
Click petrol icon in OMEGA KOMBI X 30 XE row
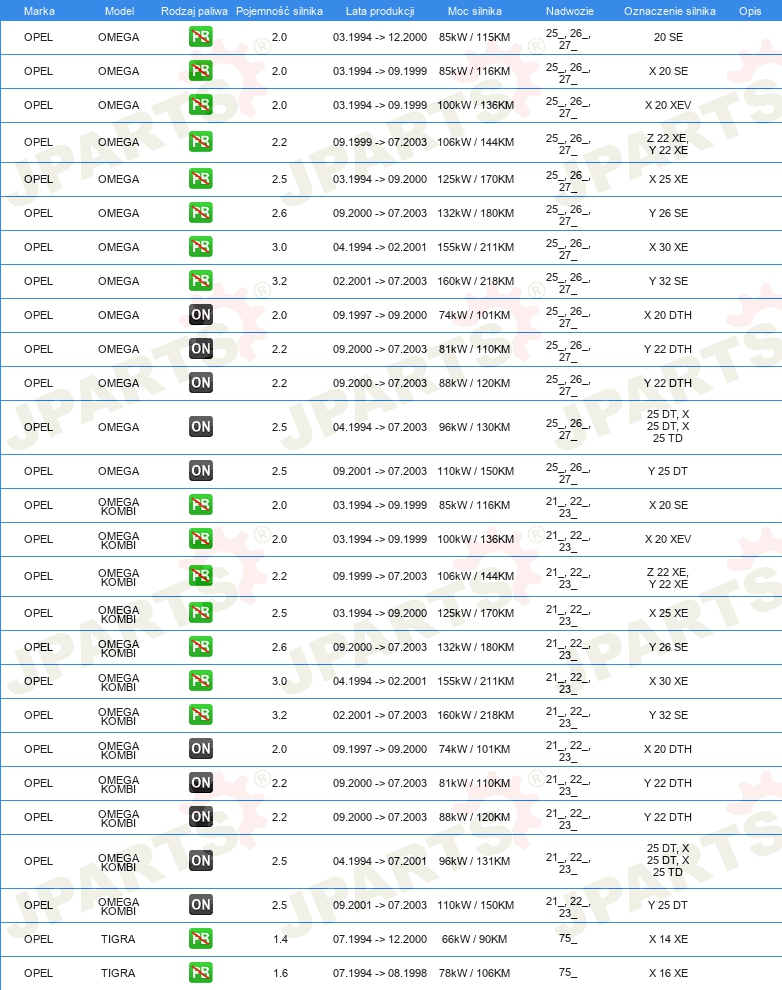[x=201, y=681]
